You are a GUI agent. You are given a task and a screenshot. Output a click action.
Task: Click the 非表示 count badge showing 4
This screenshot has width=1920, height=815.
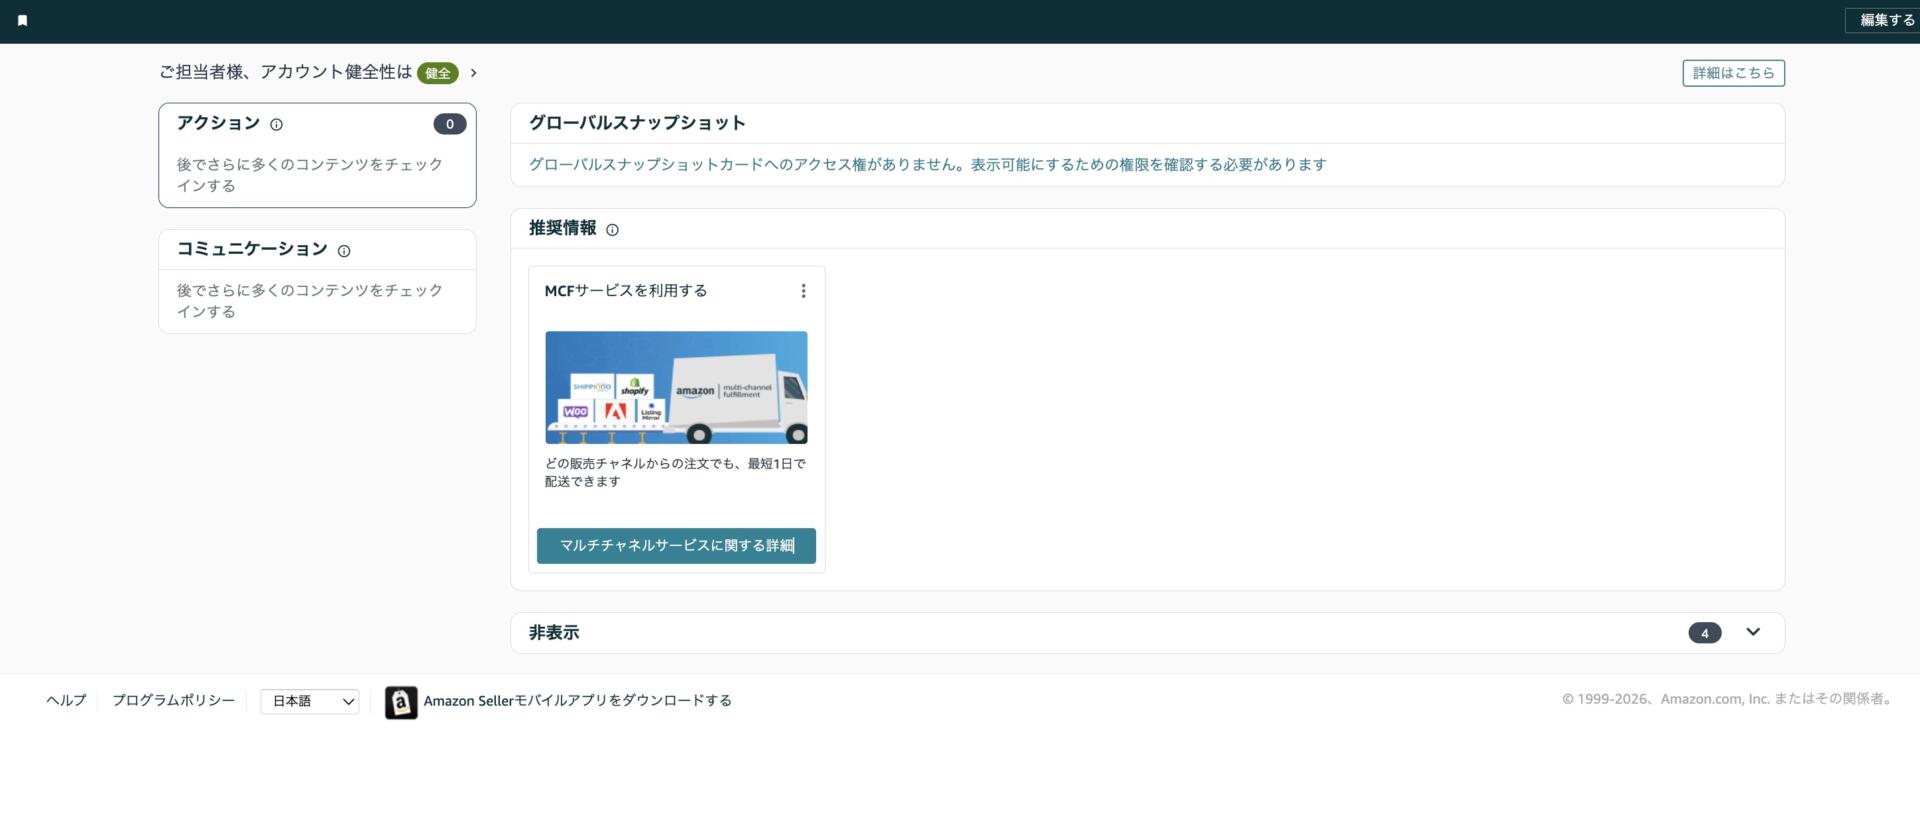pos(1704,633)
